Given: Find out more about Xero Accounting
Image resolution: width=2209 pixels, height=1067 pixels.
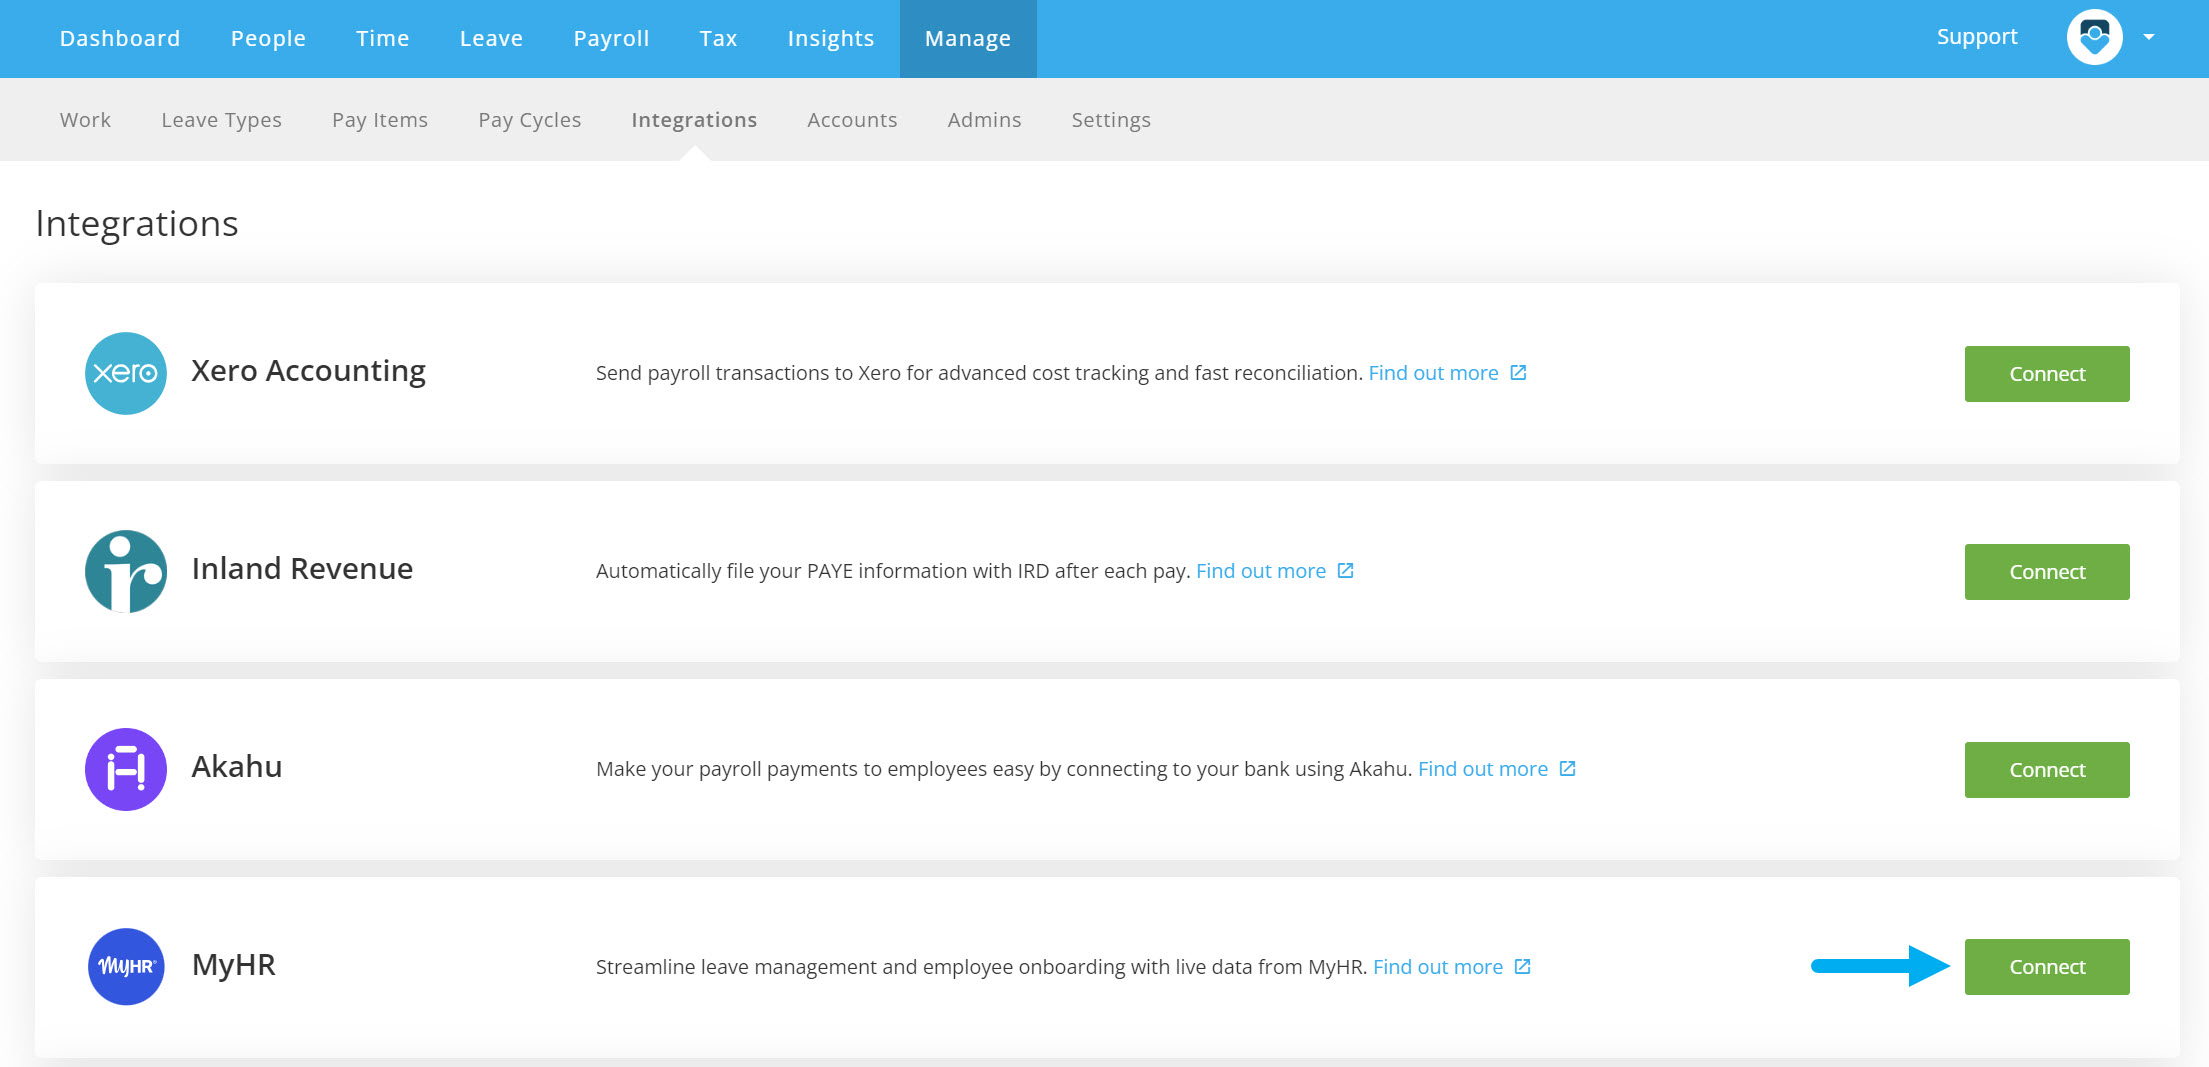Looking at the screenshot, I should tap(1433, 373).
